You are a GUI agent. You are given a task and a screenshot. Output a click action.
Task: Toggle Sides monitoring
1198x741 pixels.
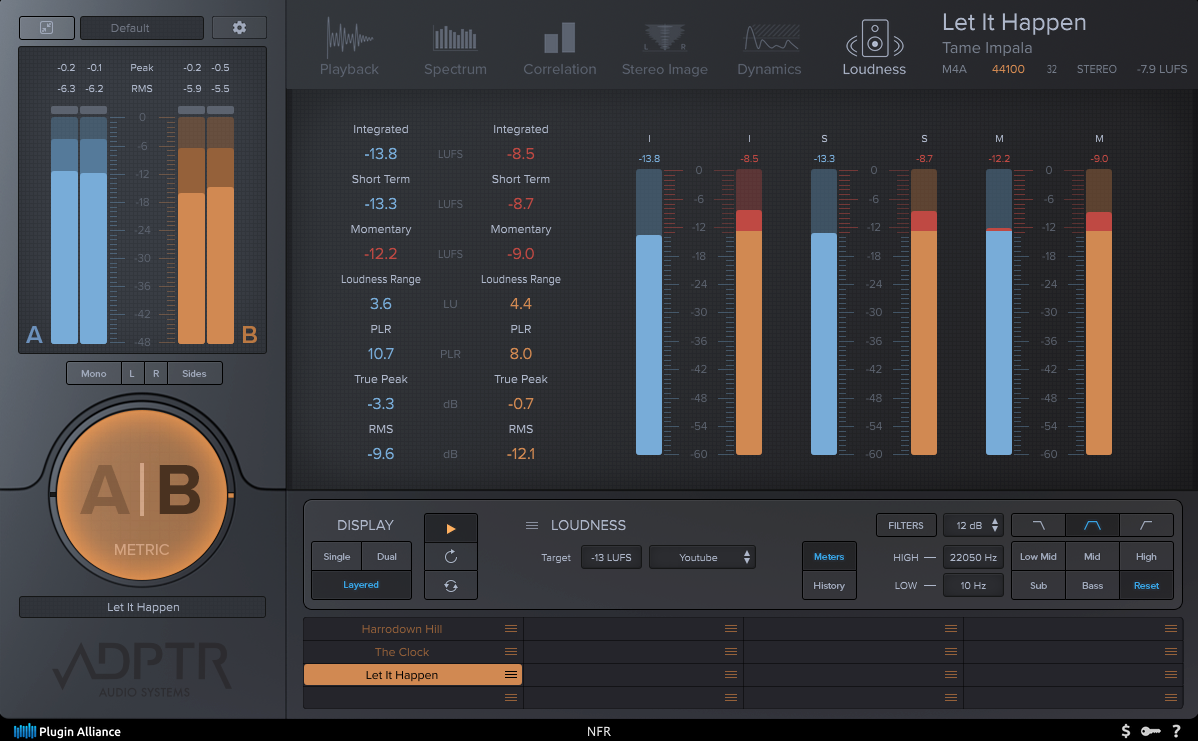(194, 374)
